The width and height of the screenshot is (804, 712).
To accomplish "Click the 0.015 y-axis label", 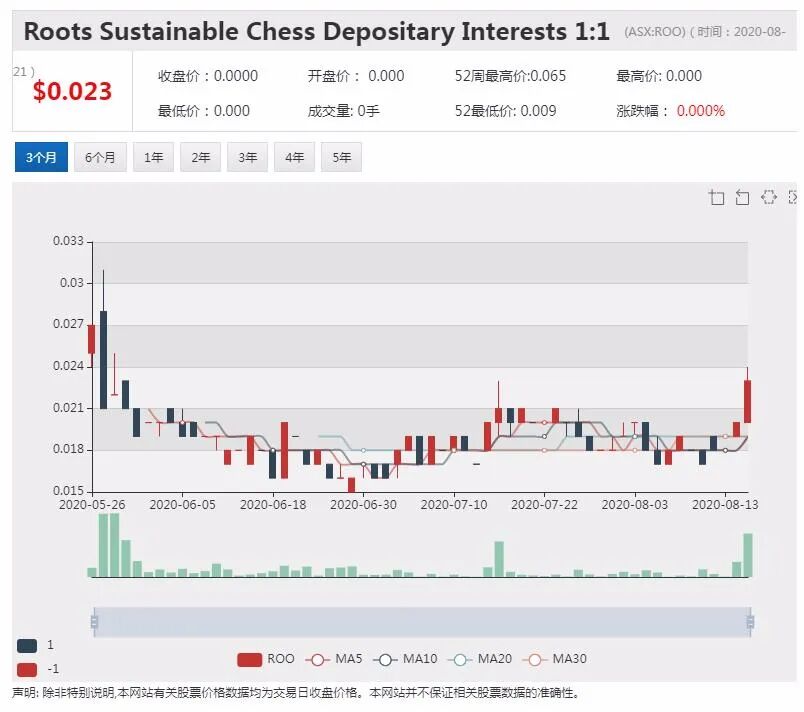I will [68, 491].
